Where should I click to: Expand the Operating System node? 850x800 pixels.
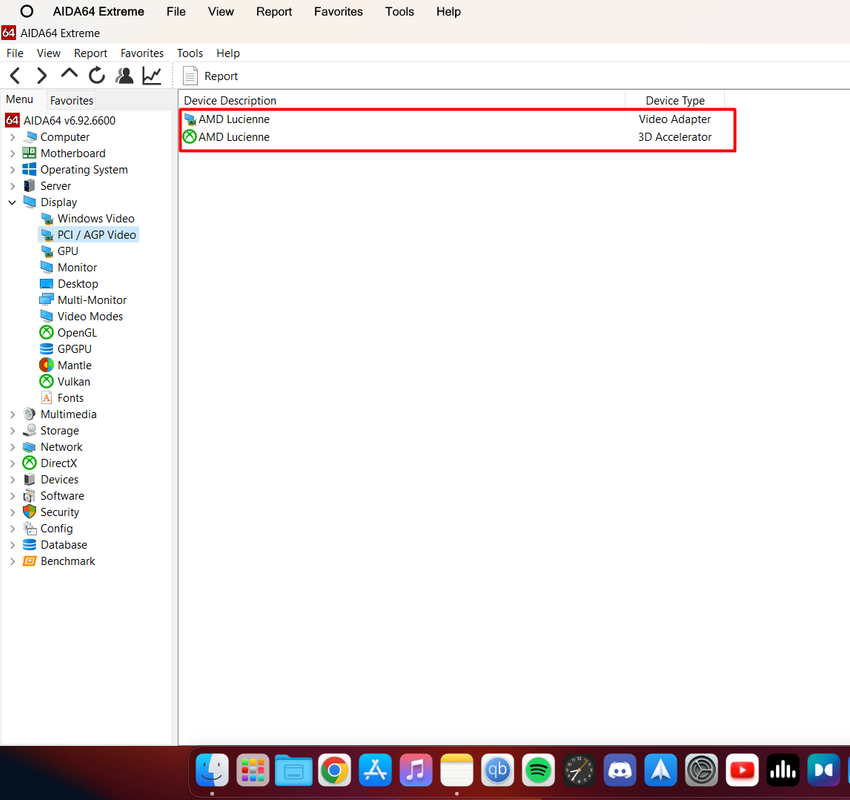pos(12,170)
